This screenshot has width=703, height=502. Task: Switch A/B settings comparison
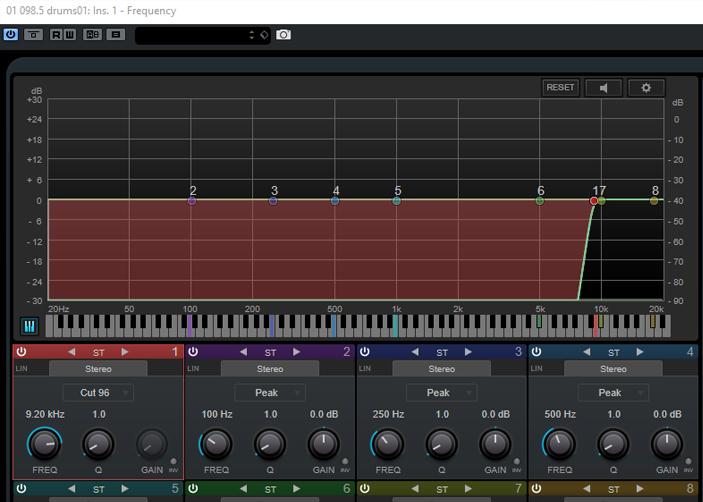93,34
